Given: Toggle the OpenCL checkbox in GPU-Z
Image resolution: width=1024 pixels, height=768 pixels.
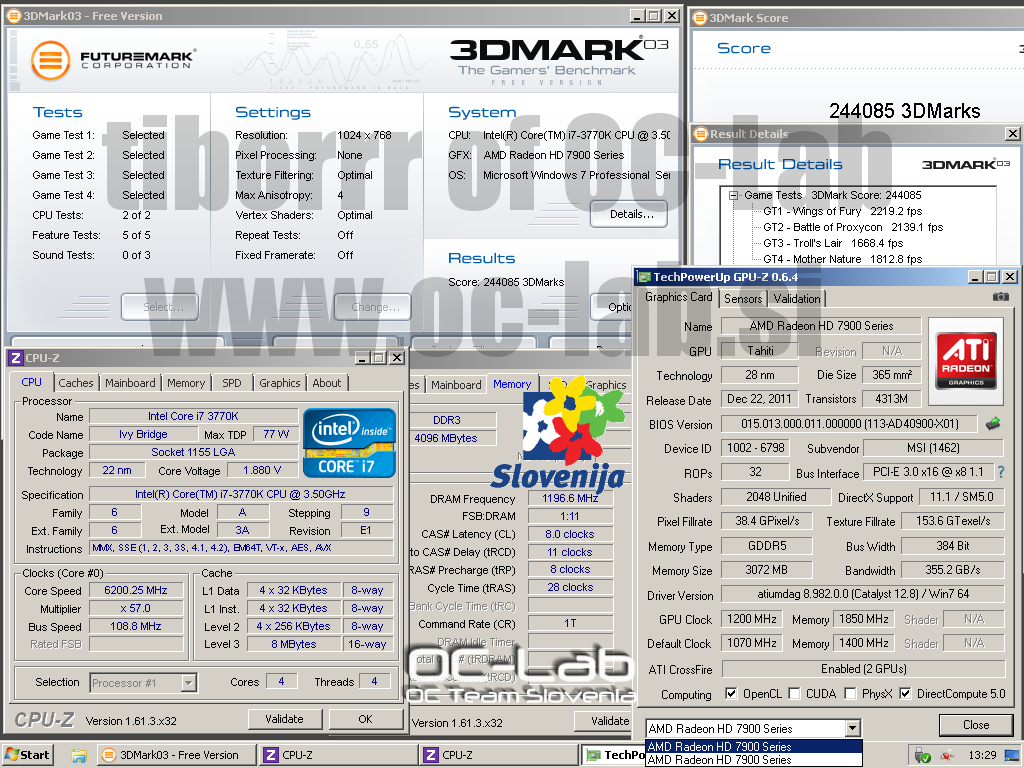Looking at the screenshot, I should pos(731,694).
